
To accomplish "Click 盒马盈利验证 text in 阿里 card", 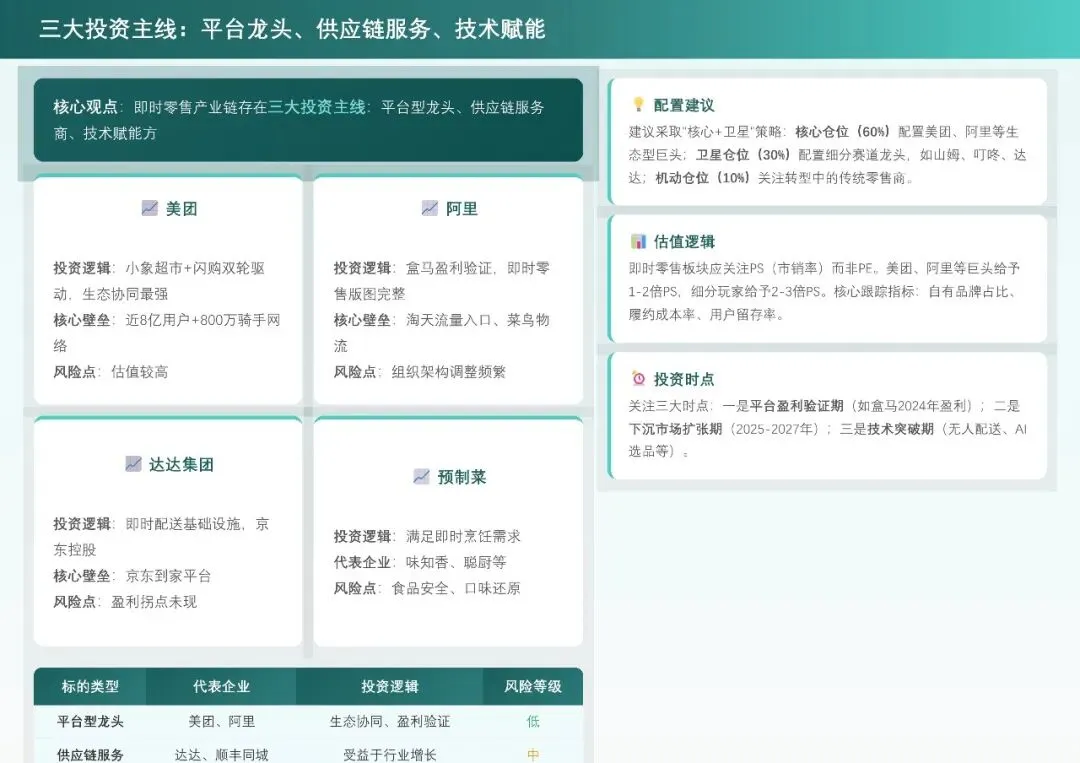I will coord(449,268).
